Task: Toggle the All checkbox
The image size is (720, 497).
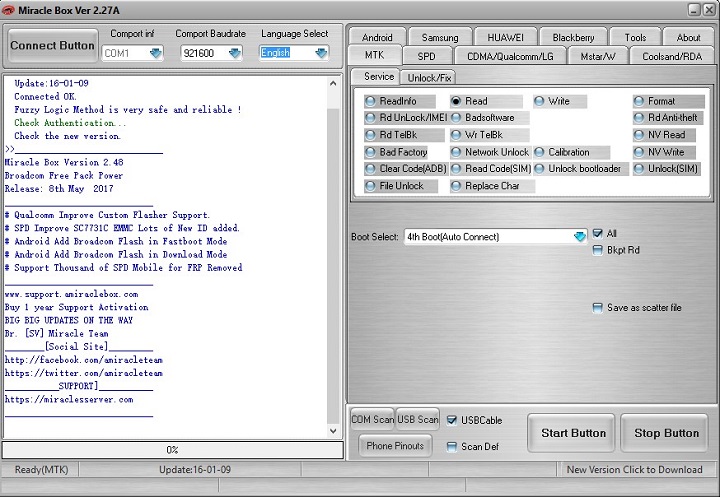Action: [x=597, y=234]
